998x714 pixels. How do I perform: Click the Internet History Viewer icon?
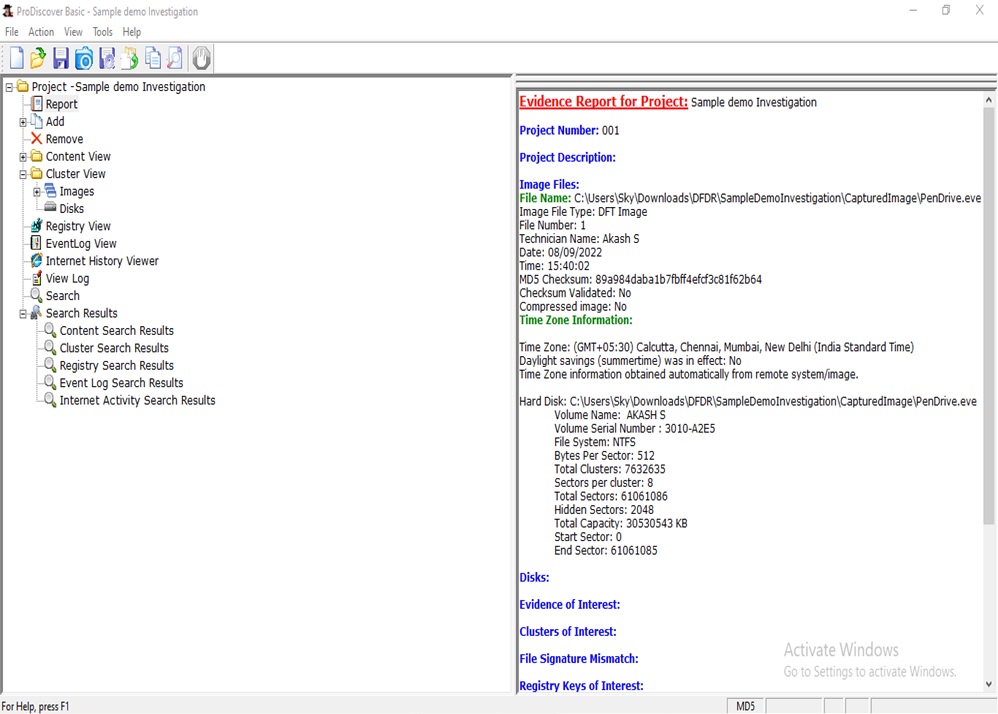tap(36, 261)
